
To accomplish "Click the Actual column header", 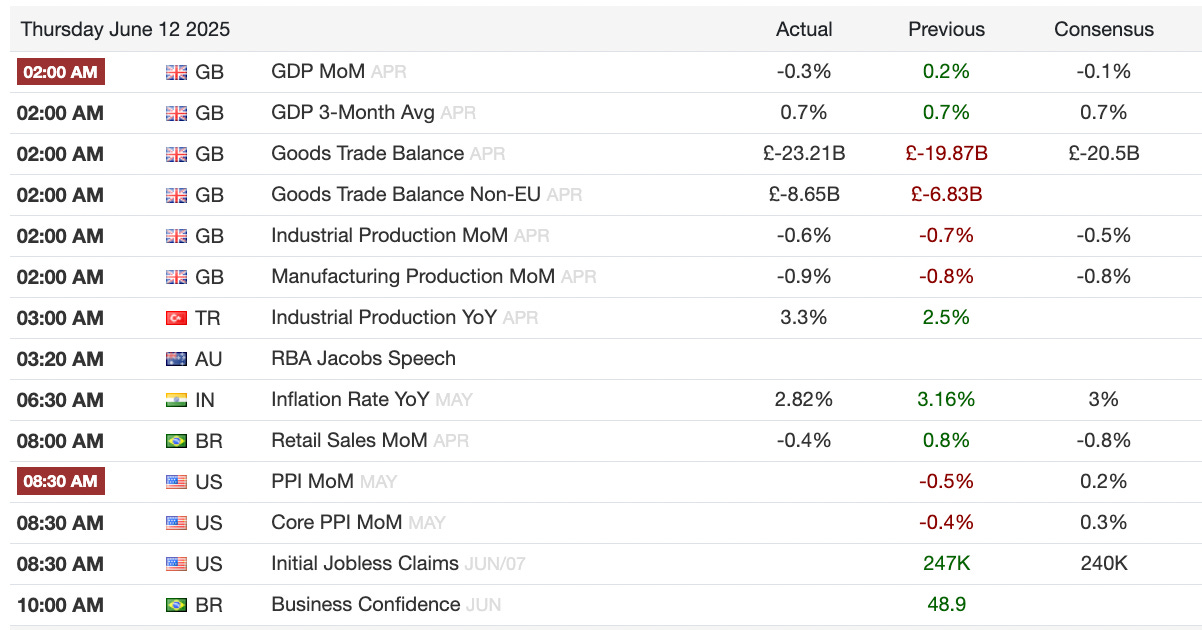I will [804, 30].
